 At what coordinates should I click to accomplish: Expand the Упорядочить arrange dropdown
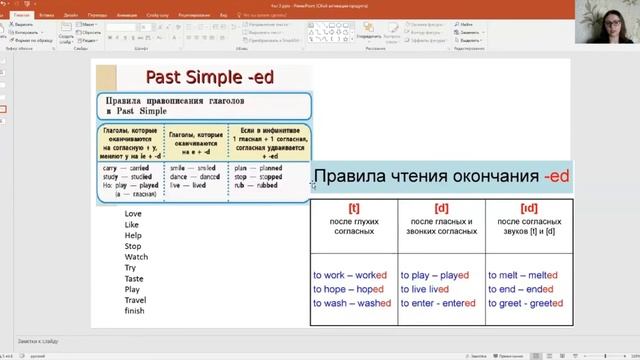369,32
